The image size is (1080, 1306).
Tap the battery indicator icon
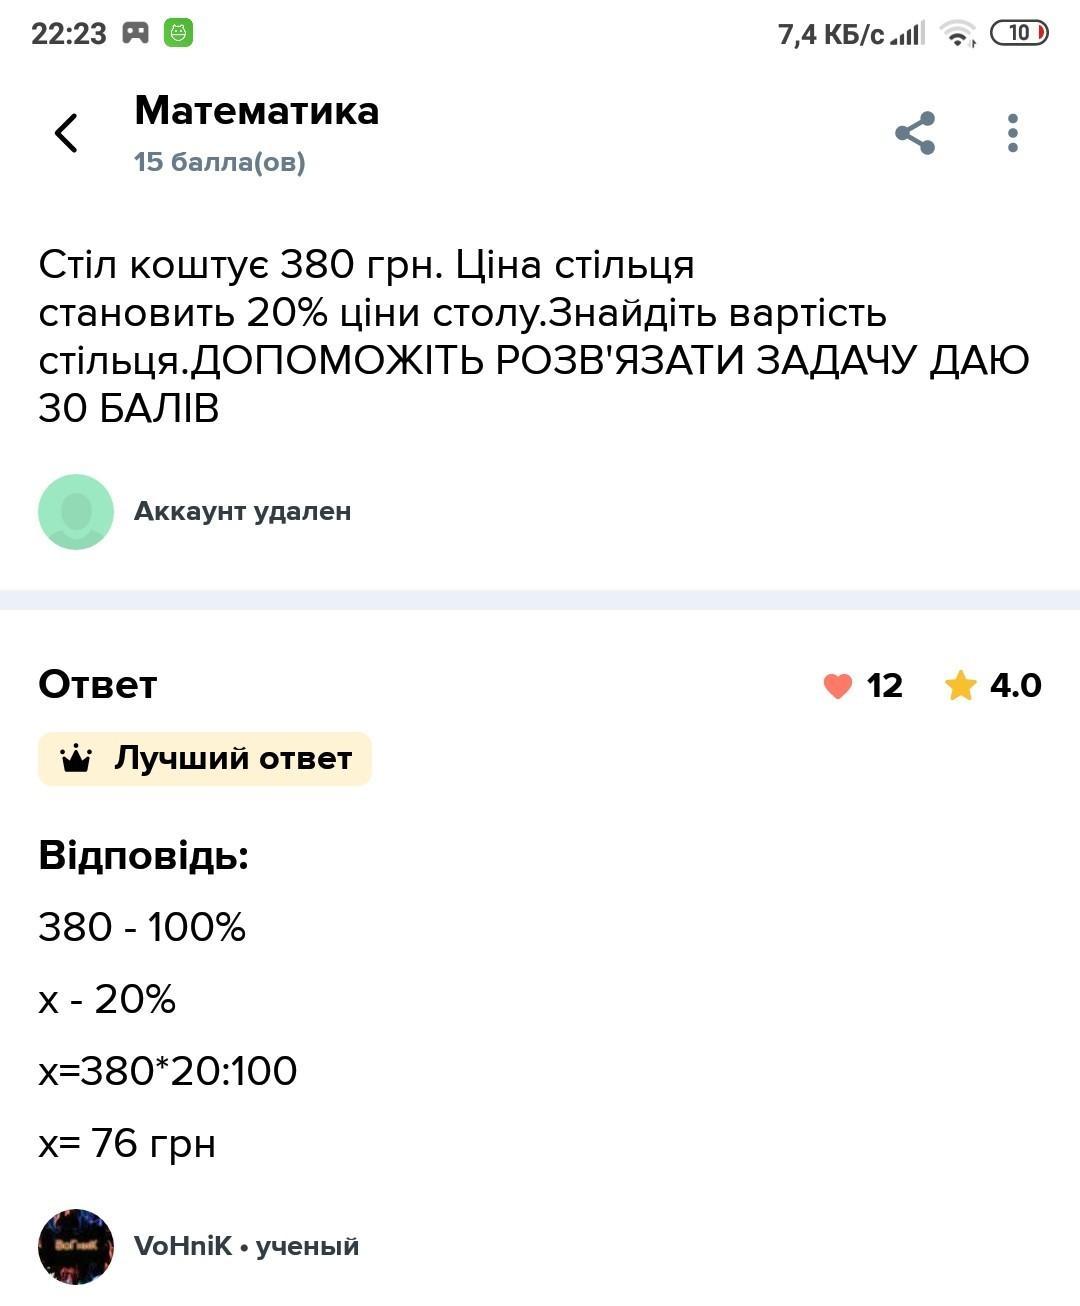[x=1018, y=33]
